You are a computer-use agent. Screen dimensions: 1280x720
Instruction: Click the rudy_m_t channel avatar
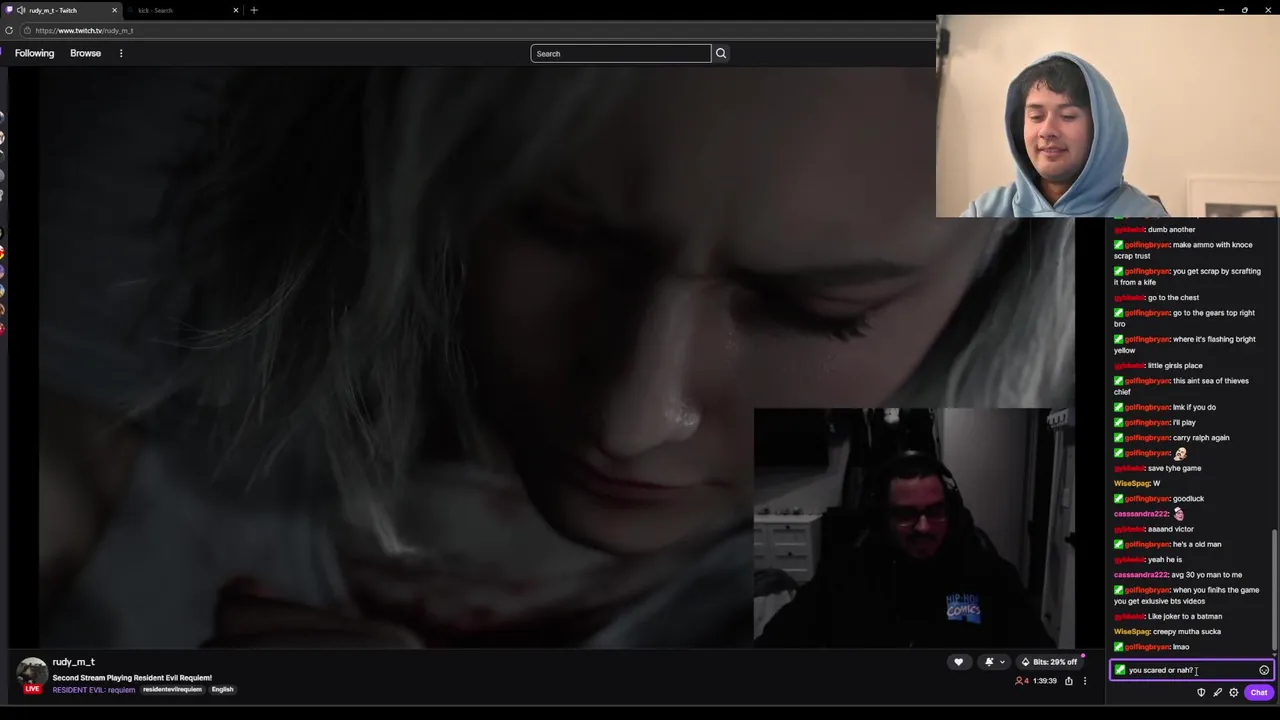point(32,672)
